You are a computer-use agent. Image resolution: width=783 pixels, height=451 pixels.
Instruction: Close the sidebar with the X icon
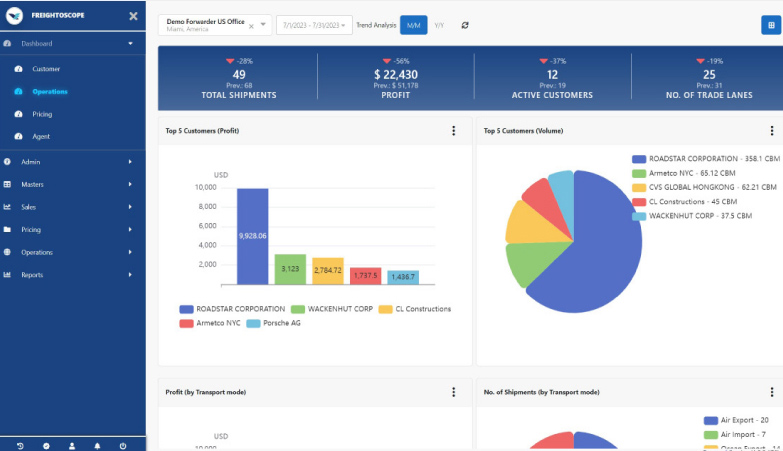tap(133, 16)
